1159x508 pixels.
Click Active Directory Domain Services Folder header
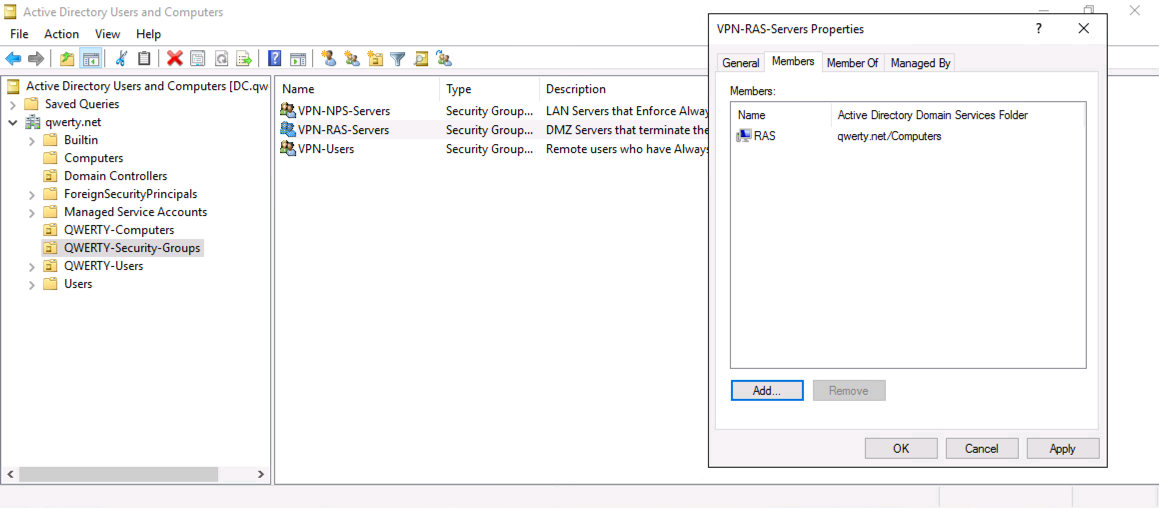click(x=958, y=115)
